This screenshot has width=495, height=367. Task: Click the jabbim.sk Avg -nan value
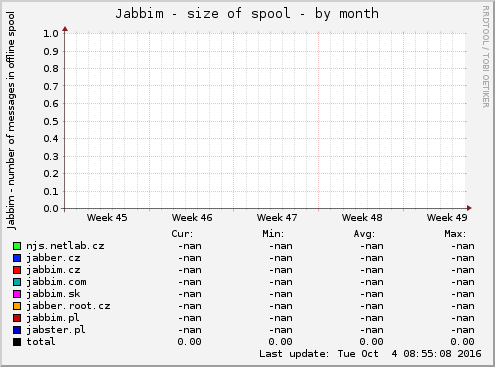click(x=372, y=294)
